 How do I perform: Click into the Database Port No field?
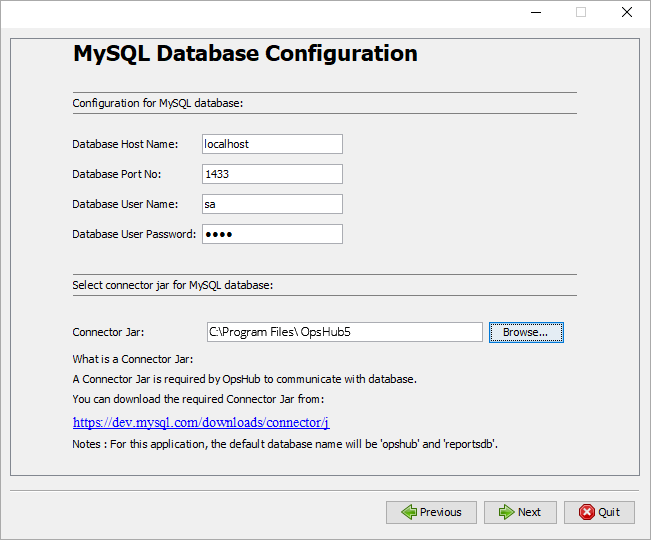(272, 174)
